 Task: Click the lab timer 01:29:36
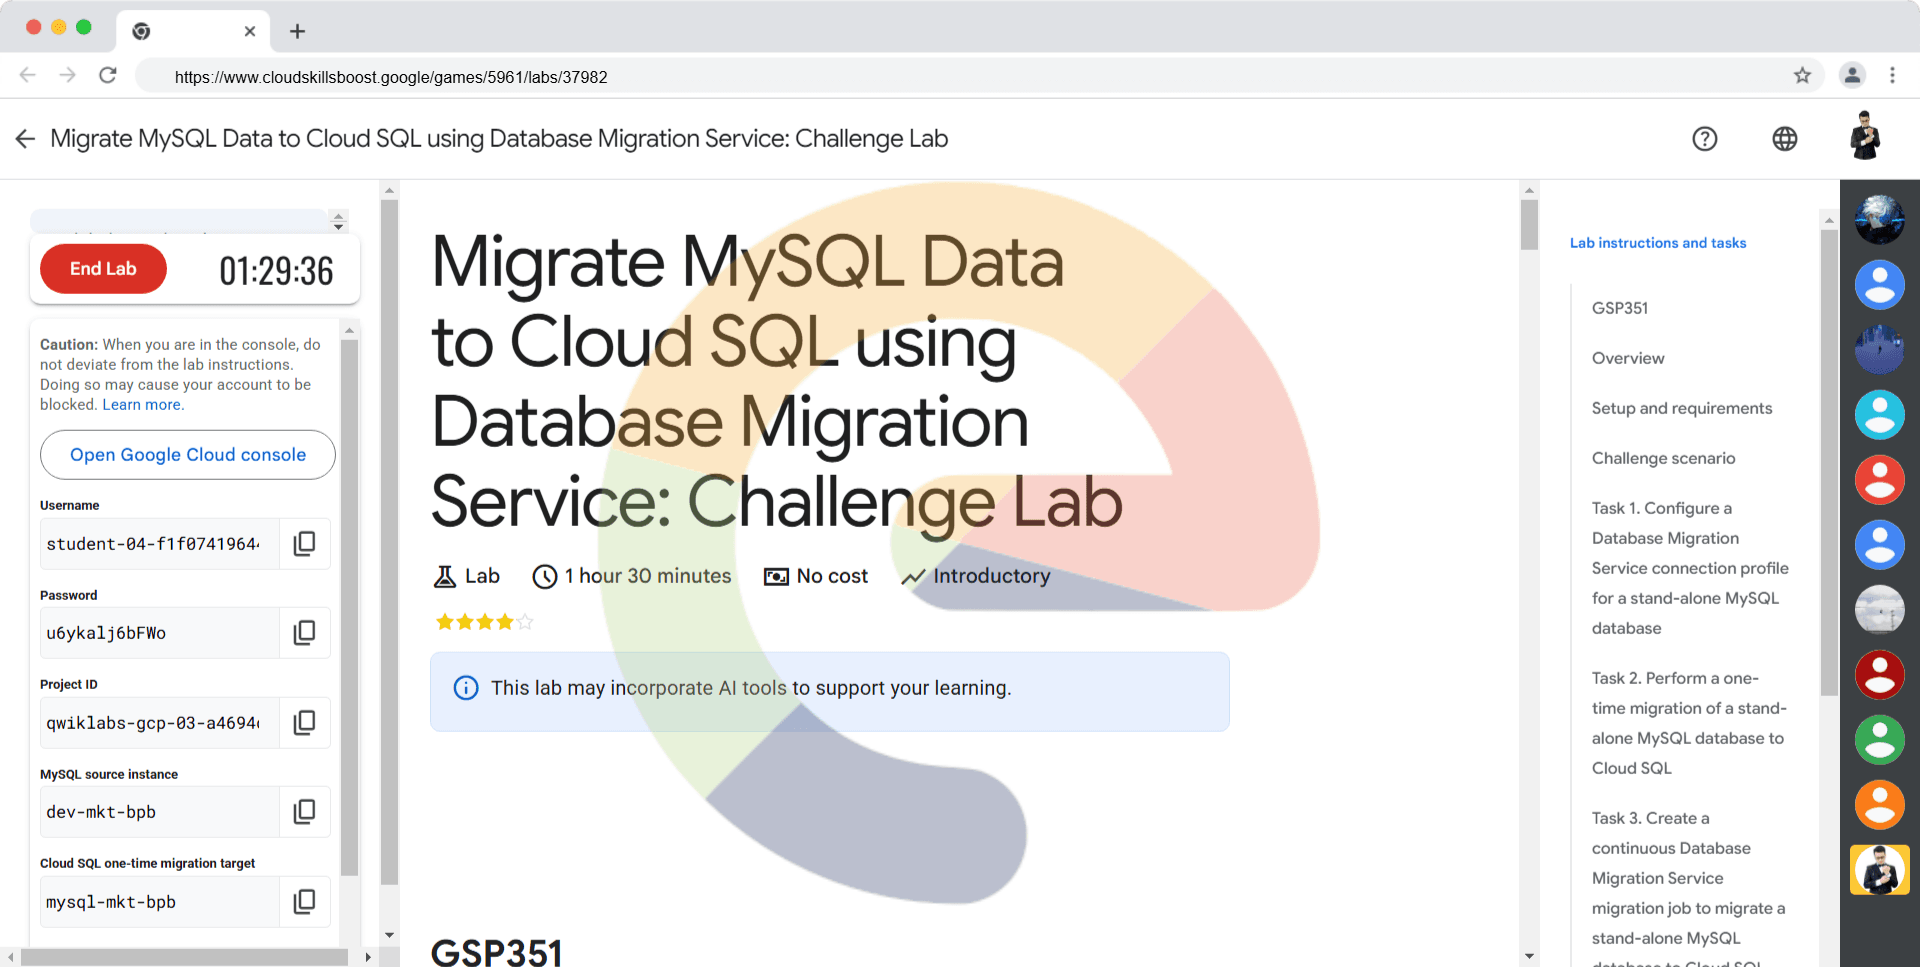[x=276, y=271]
